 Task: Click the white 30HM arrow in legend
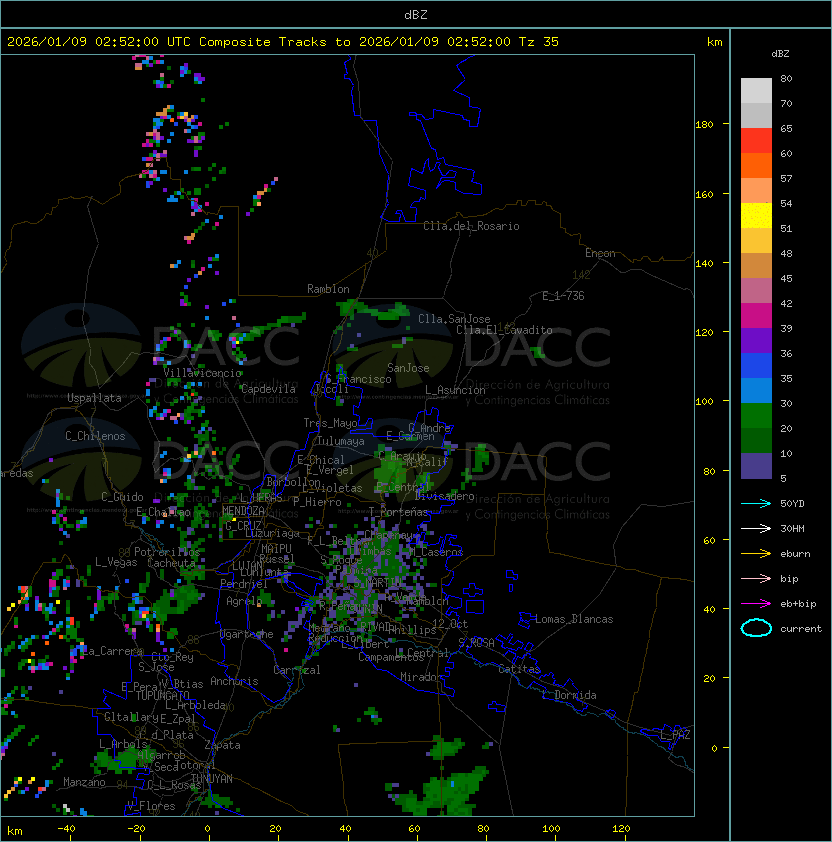(756, 528)
